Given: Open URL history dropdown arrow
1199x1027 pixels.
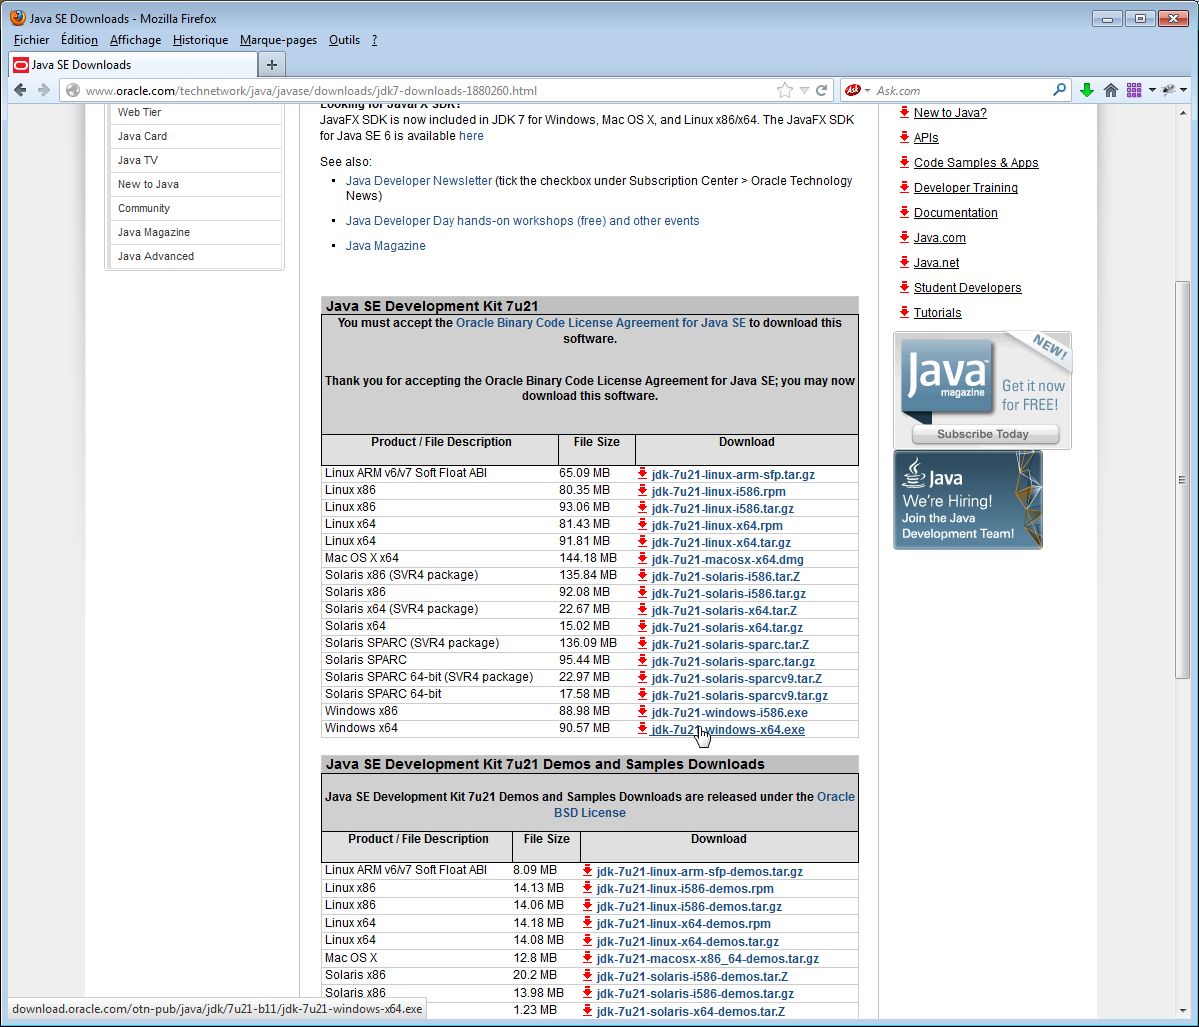Looking at the screenshot, I should pos(804,90).
